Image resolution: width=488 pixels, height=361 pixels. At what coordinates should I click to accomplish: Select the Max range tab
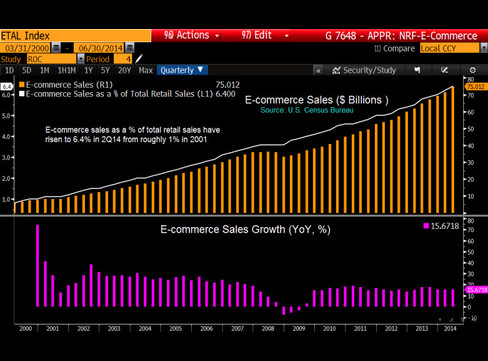coord(146,70)
